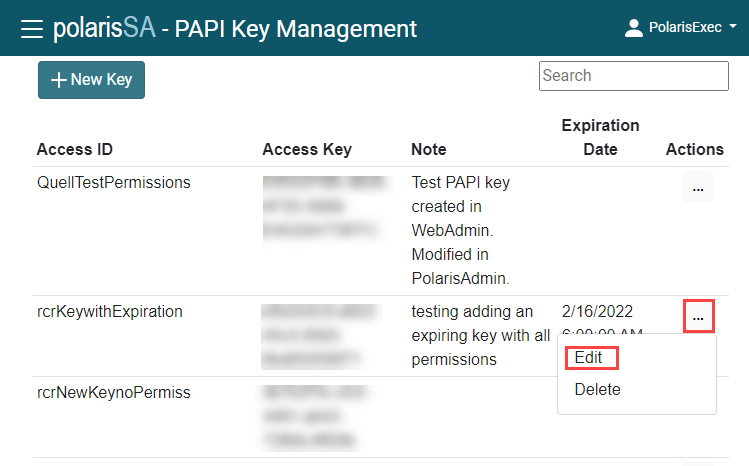Sort by the Access Key column header
The height and width of the screenshot is (466, 749).
[307, 149]
